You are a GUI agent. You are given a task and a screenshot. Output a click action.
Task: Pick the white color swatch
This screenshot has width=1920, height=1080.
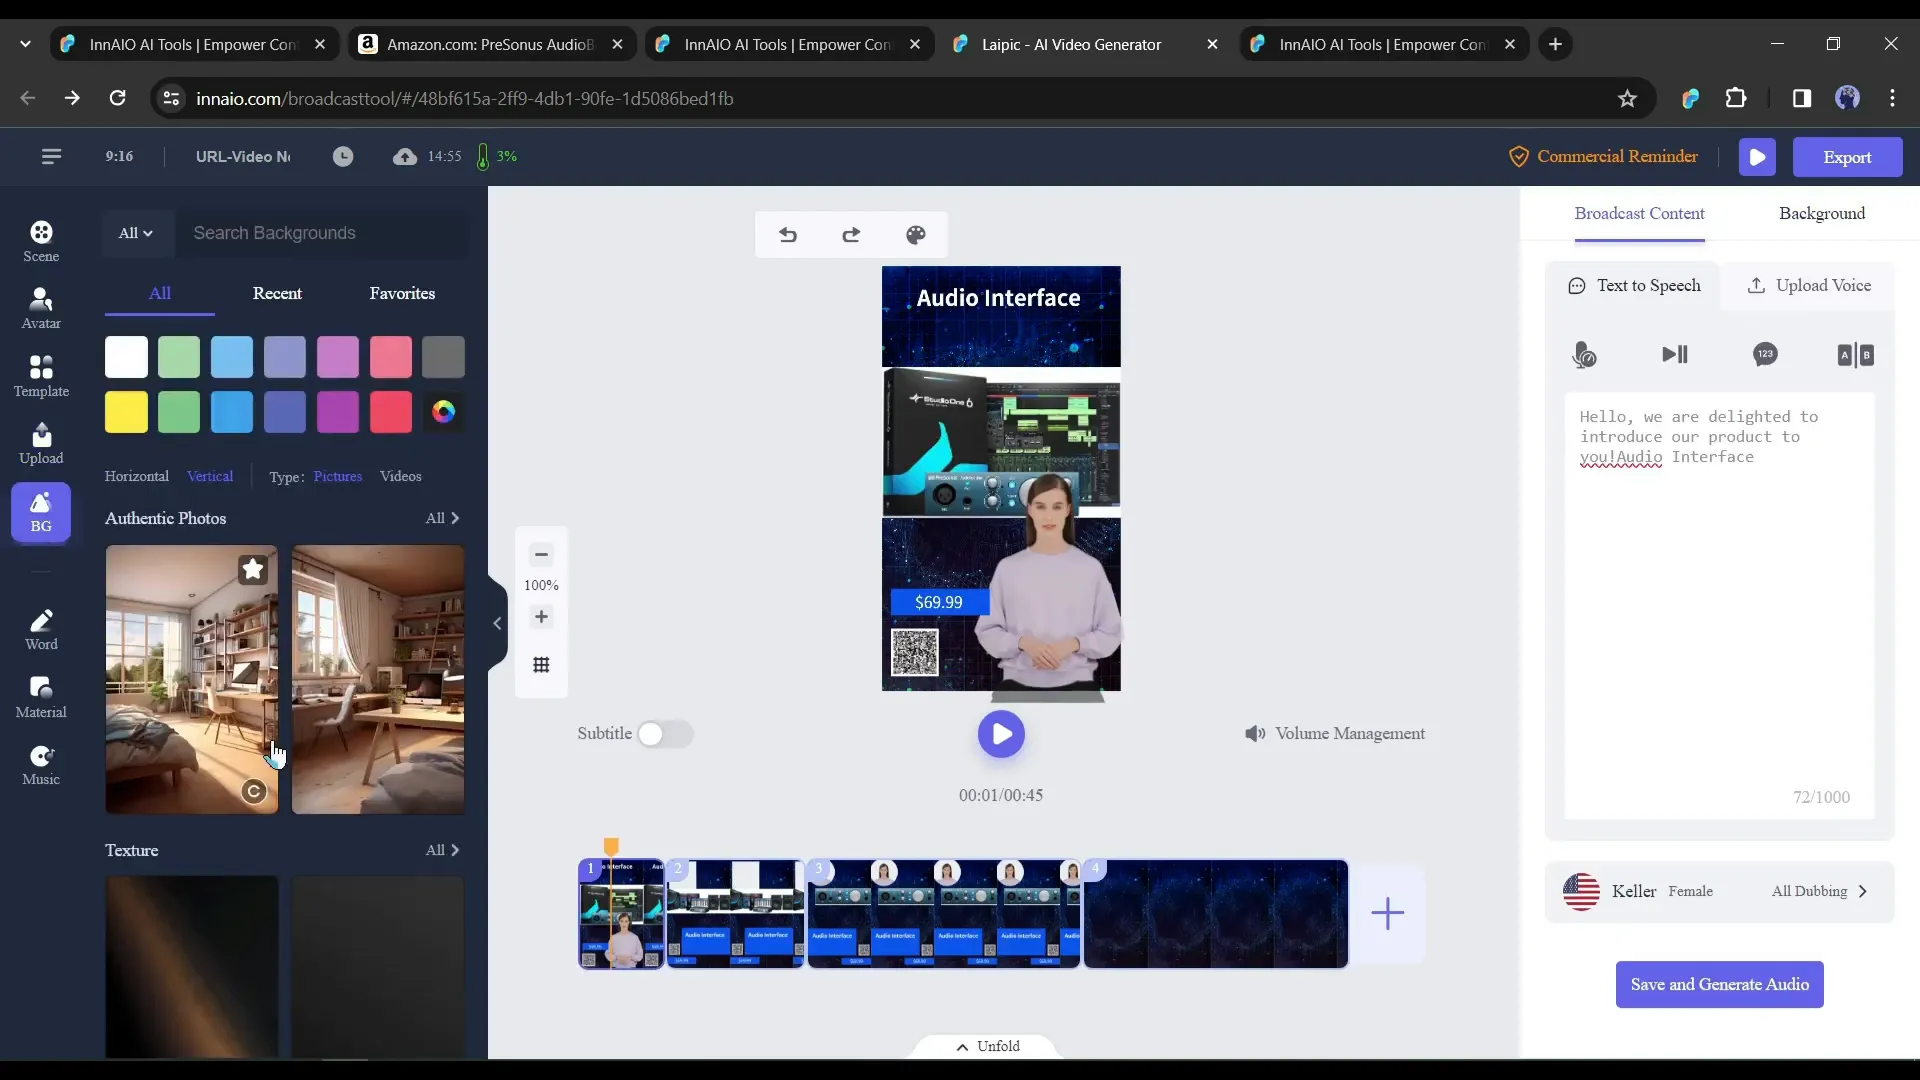click(126, 357)
